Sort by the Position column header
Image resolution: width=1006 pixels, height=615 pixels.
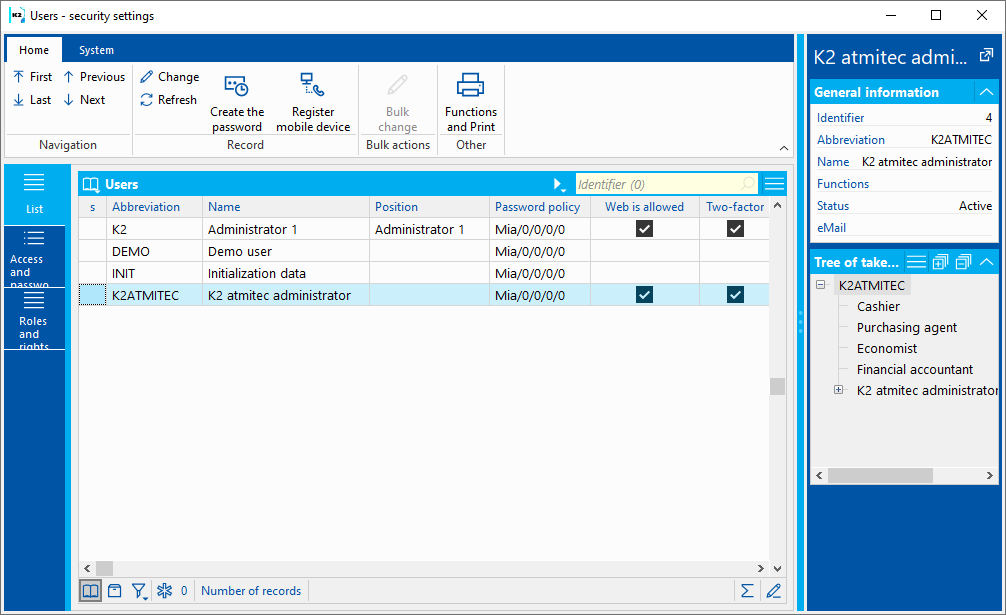[429, 207]
